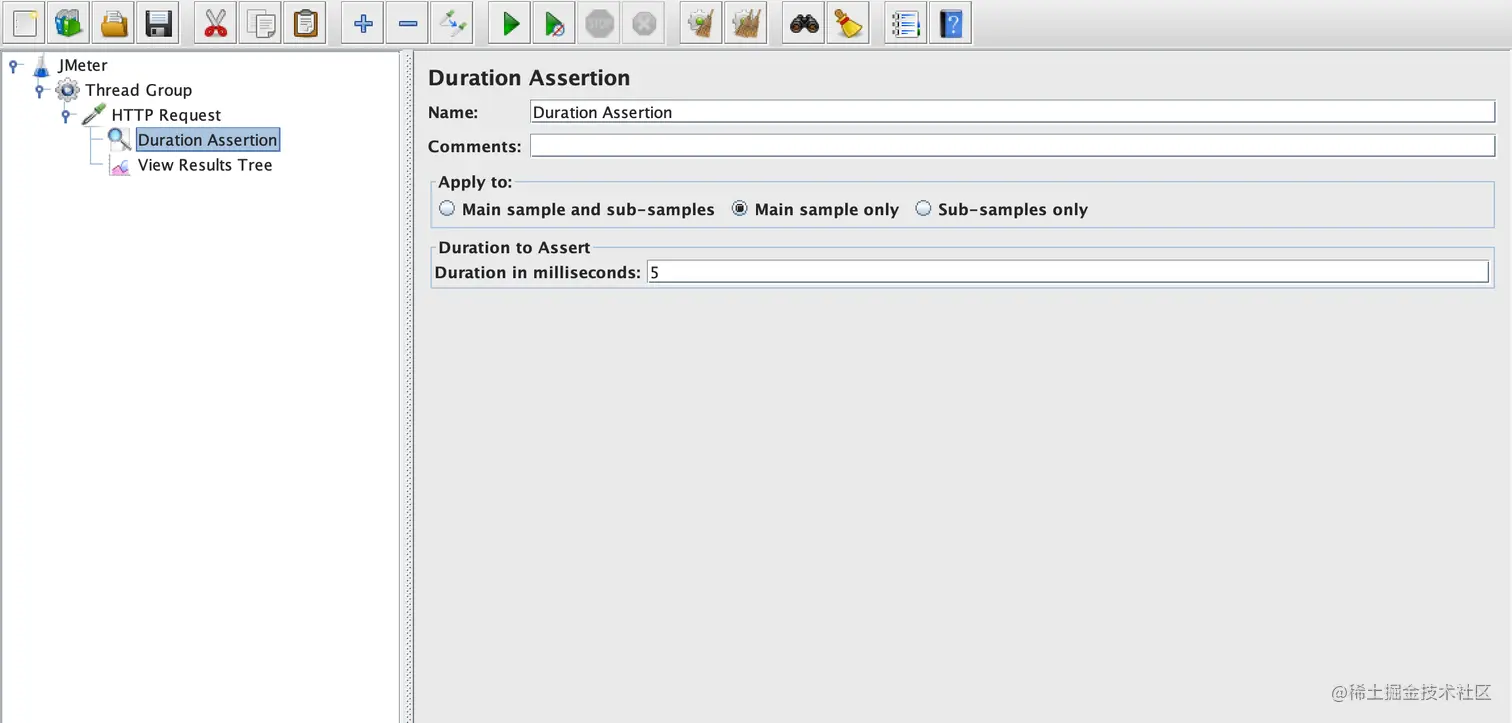This screenshot has height=723, width=1512.
Task: Click the minus Collapse All icon
Action: [407, 23]
